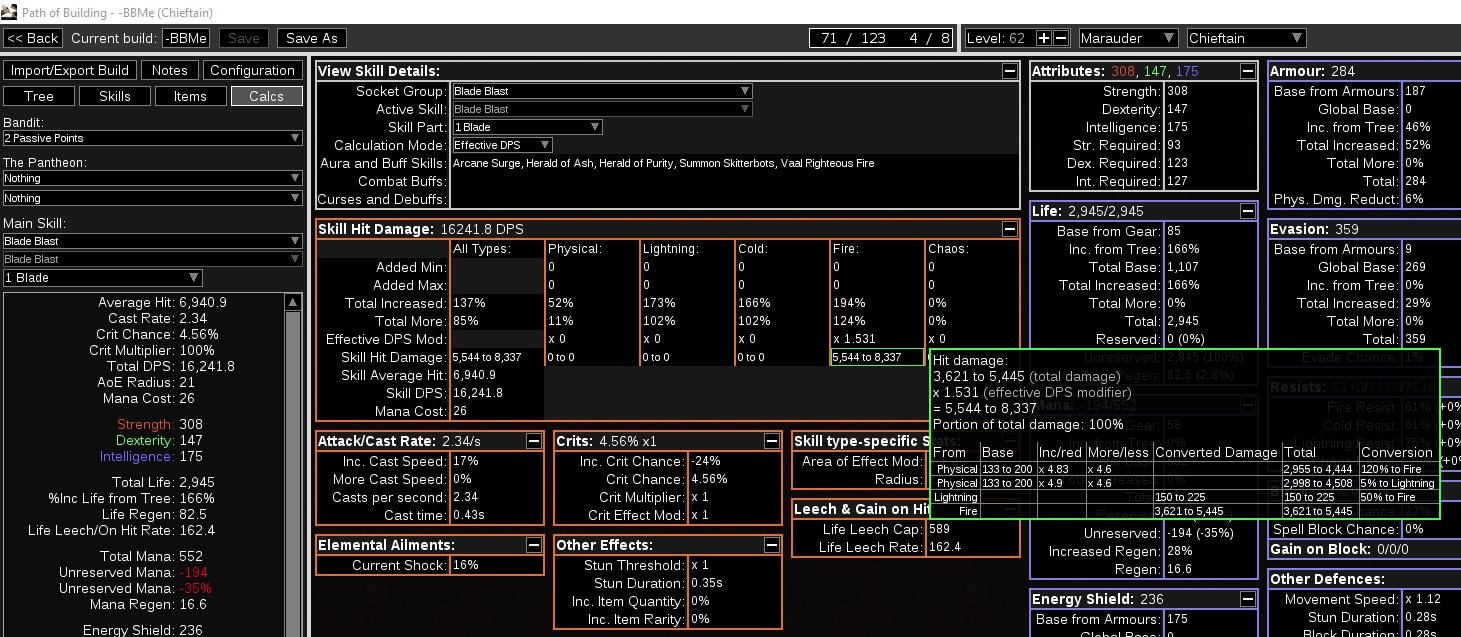Click the Save button
The width and height of the screenshot is (1461, 637).
point(244,38)
